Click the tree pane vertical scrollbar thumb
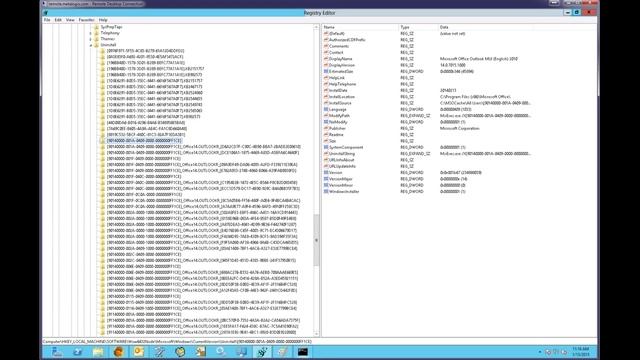The height and width of the screenshot is (360, 640). (316, 240)
